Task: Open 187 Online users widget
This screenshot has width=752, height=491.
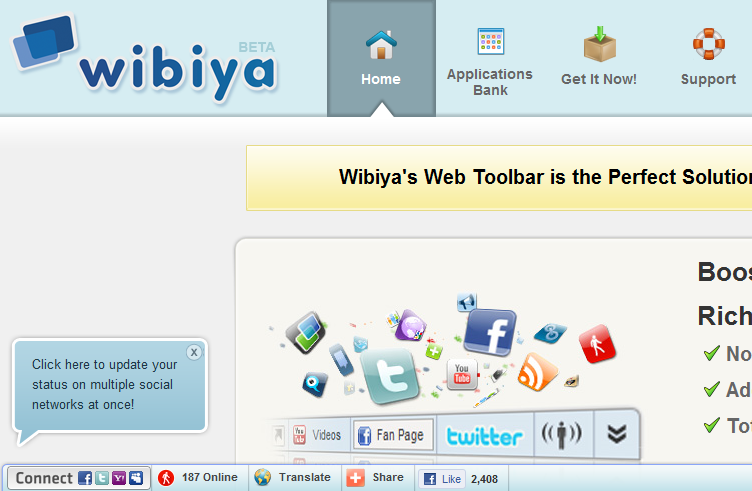Action: coord(198,478)
